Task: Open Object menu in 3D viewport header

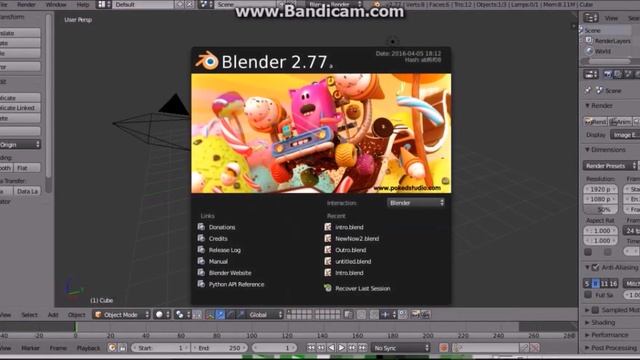Action: 76,315
